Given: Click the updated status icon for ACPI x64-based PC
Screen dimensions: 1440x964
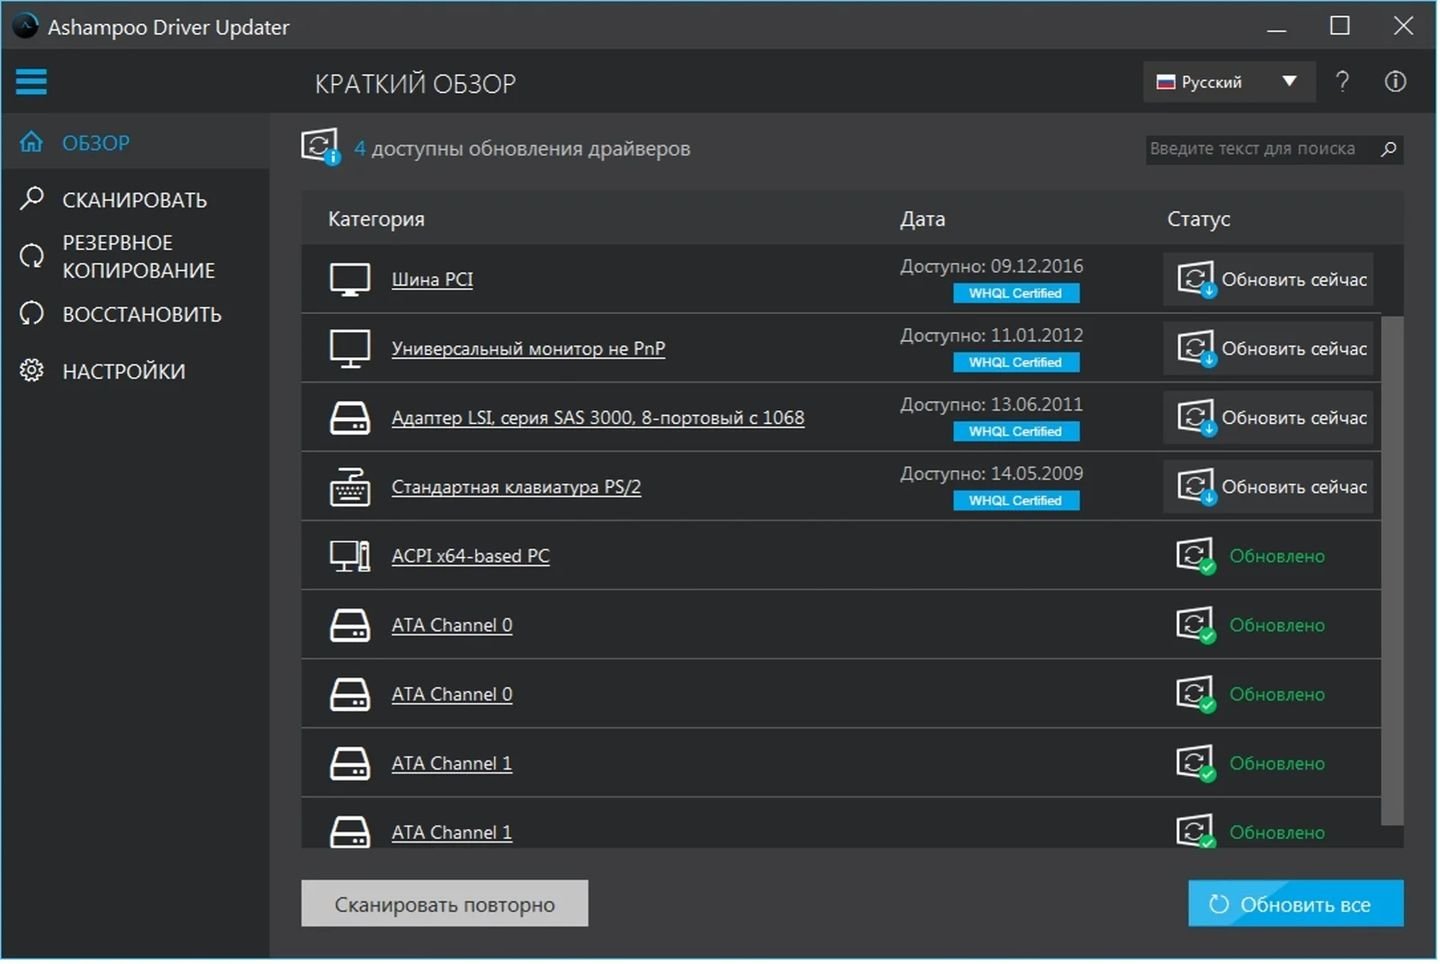Looking at the screenshot, I should 1196,556.
